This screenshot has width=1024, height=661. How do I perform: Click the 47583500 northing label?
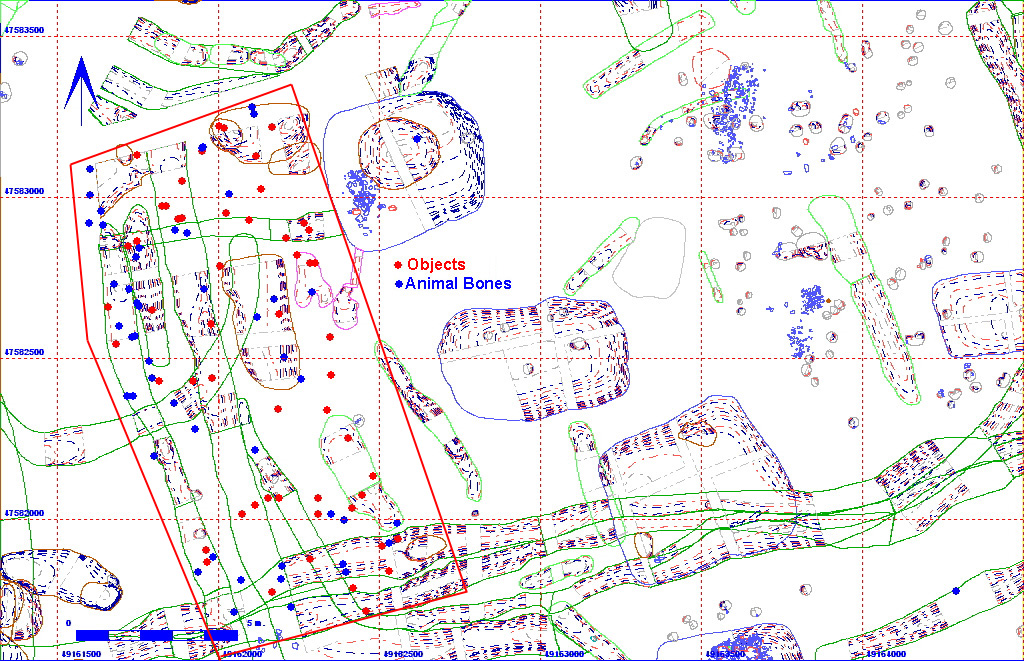click(x=25, y=31)
